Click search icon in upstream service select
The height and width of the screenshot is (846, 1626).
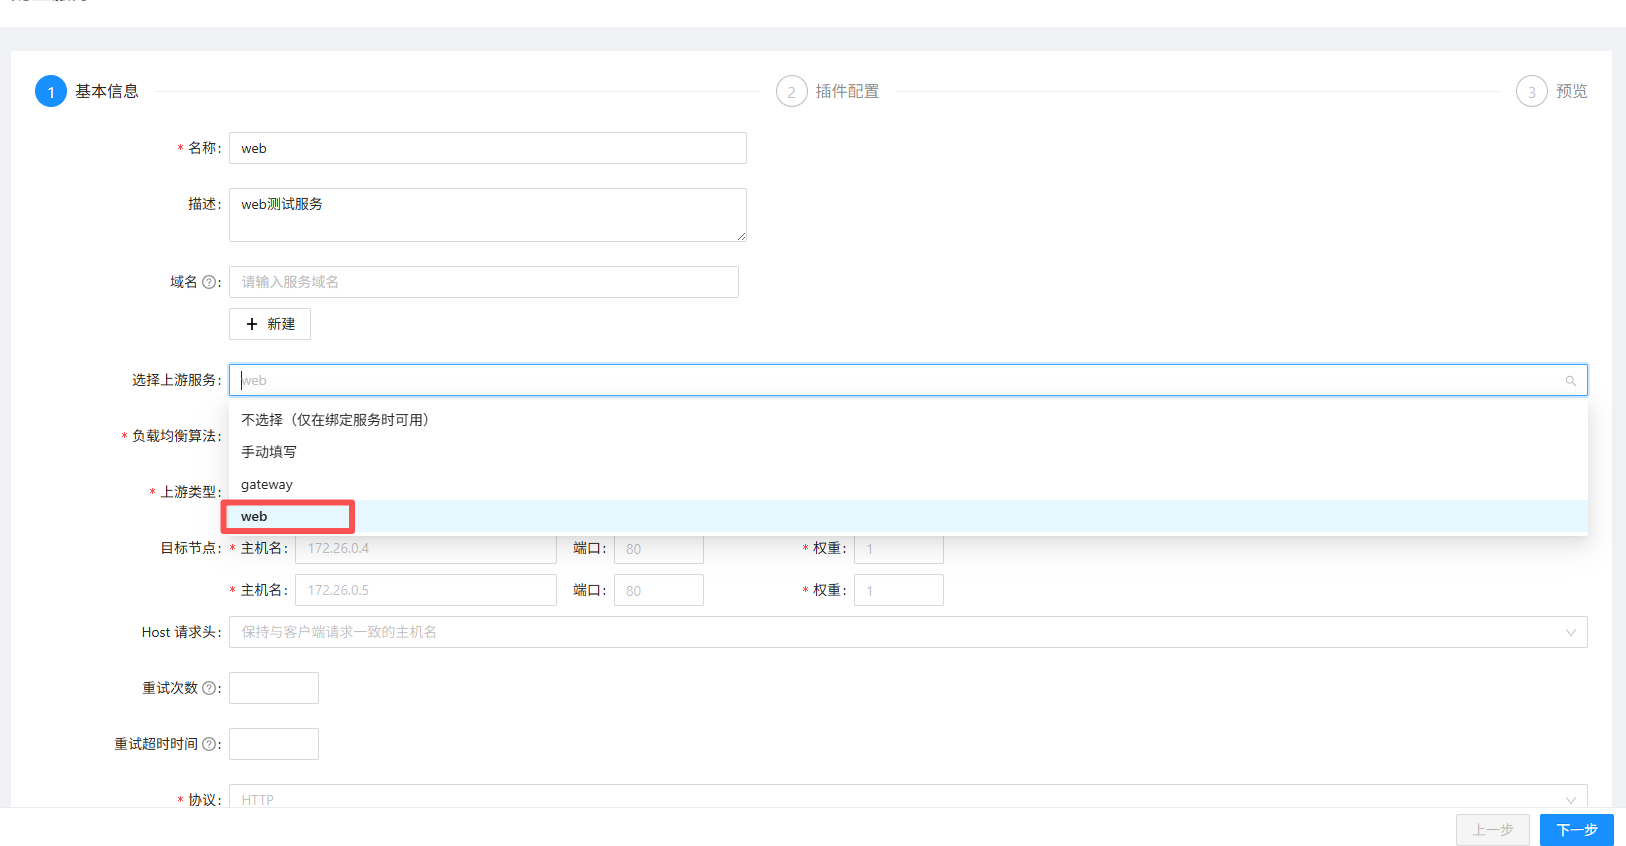[x=1570, y=381]
